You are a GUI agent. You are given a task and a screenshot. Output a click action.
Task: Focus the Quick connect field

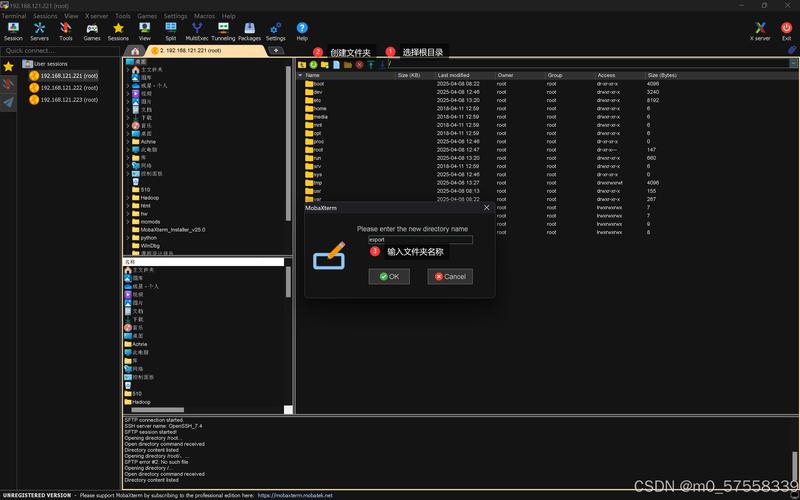click(x=60, y=51)
